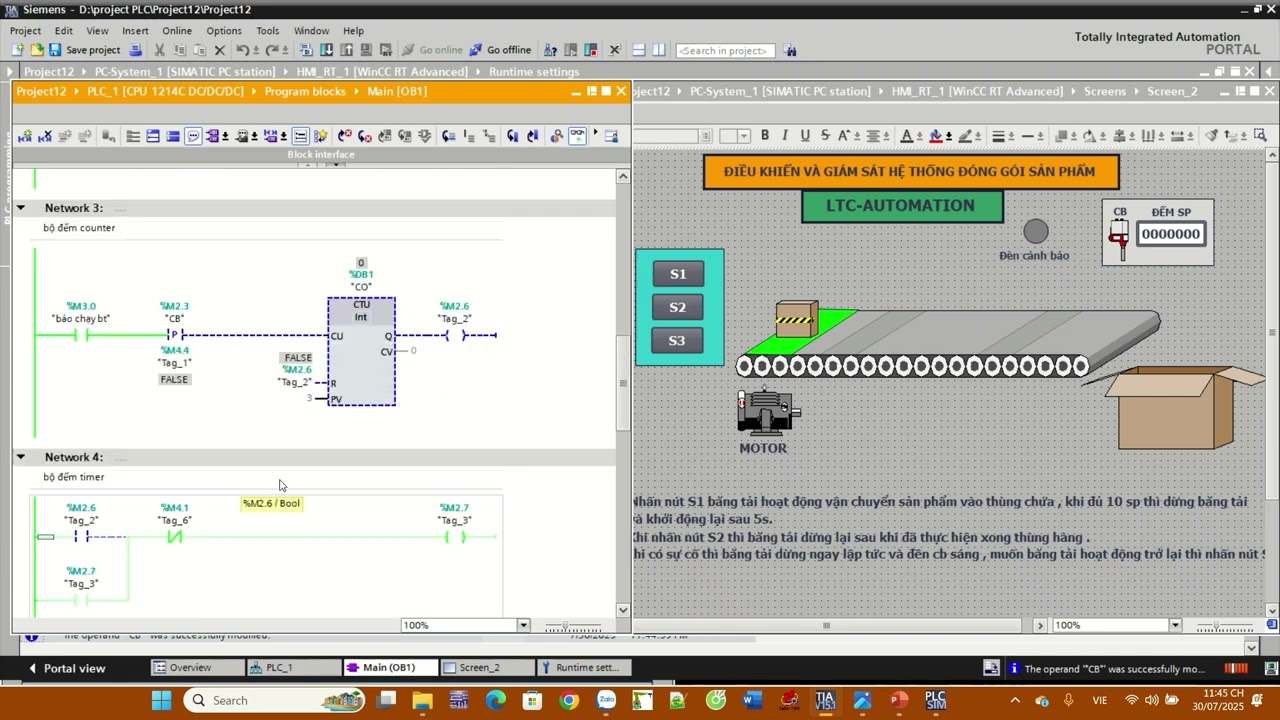Click the Italic formatting button

pos(785,136)
